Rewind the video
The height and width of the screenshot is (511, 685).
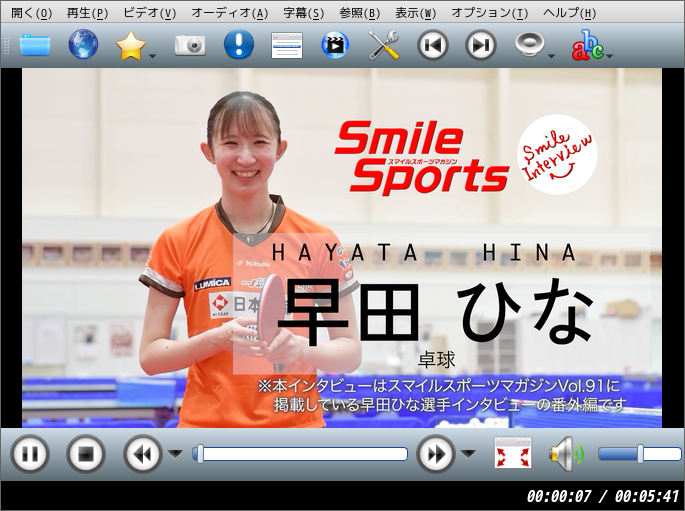point(143,454)
